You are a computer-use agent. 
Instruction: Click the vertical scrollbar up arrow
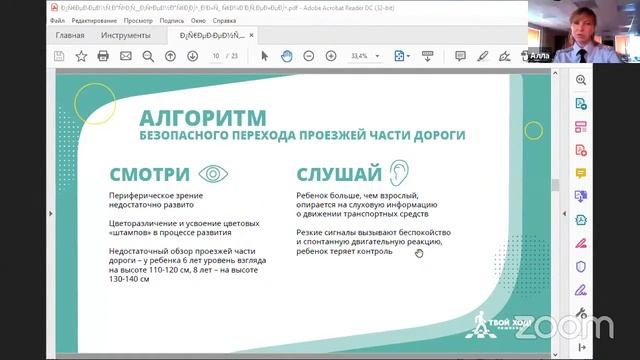(x=555, y=73)
